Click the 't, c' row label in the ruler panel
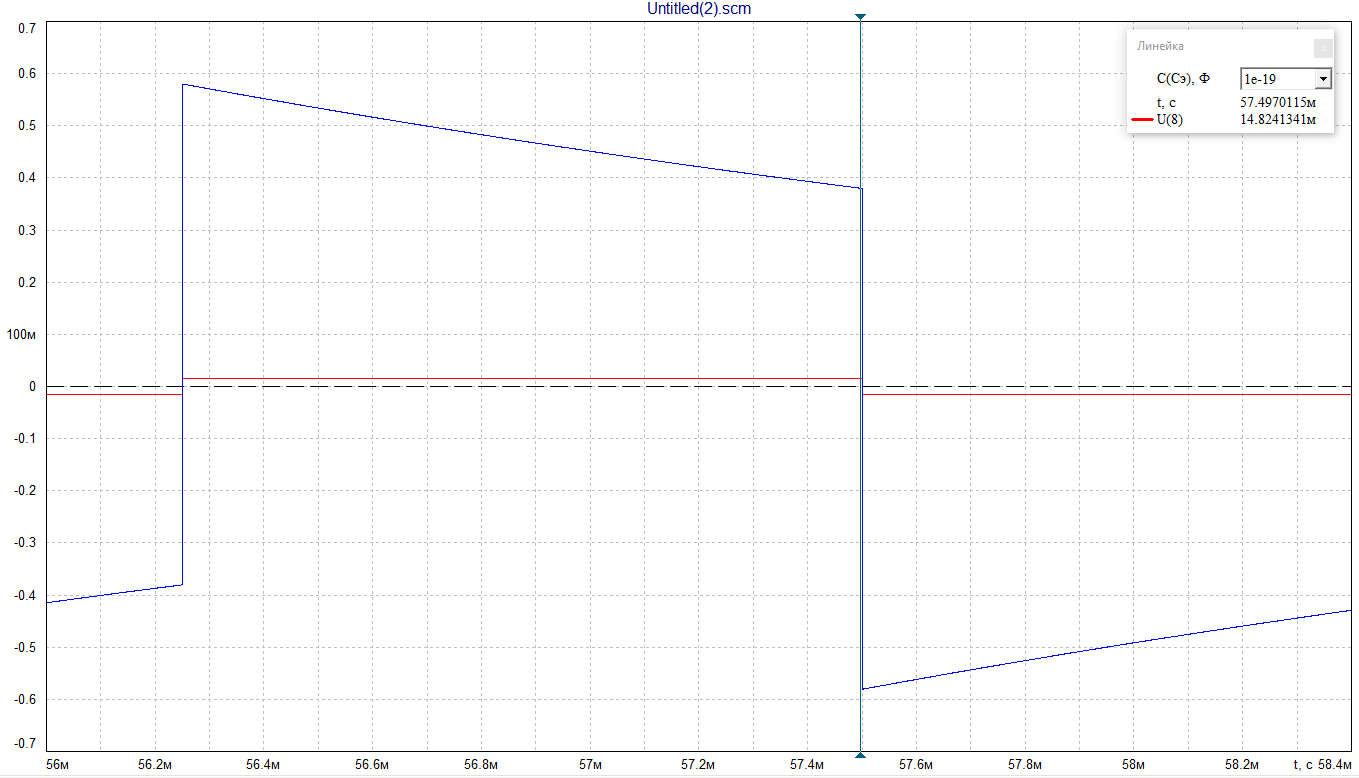This screenshot has width=1359, height=778. coord(1165,103)
